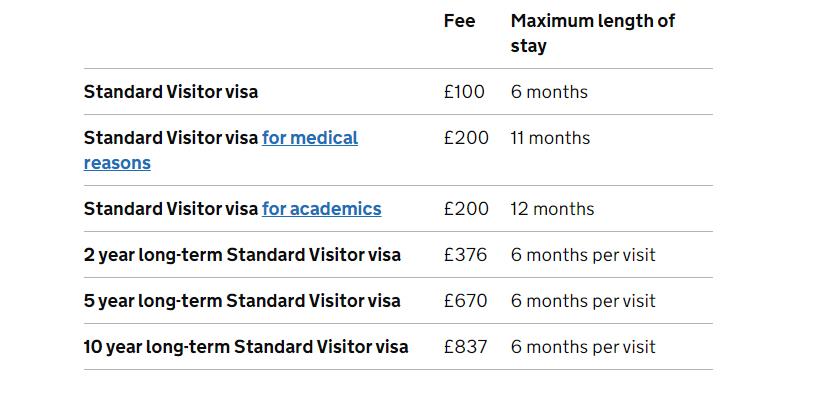Click "6 months" in the £100 visa row
This screenshot has height=403, width=821.
[x=549, y=92]
